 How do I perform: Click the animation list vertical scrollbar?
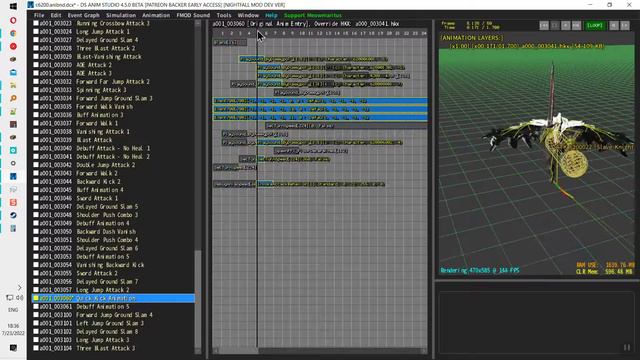click(198, 300)
